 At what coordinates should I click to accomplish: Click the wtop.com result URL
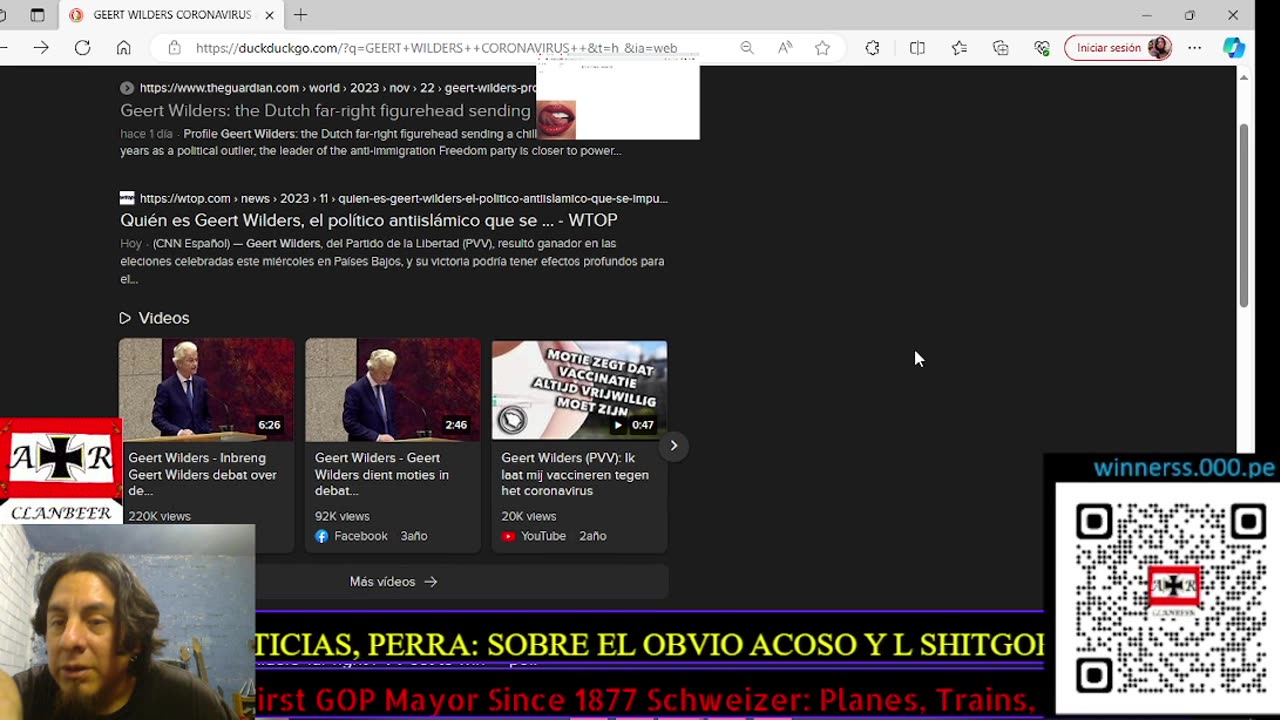coord(403,198)
